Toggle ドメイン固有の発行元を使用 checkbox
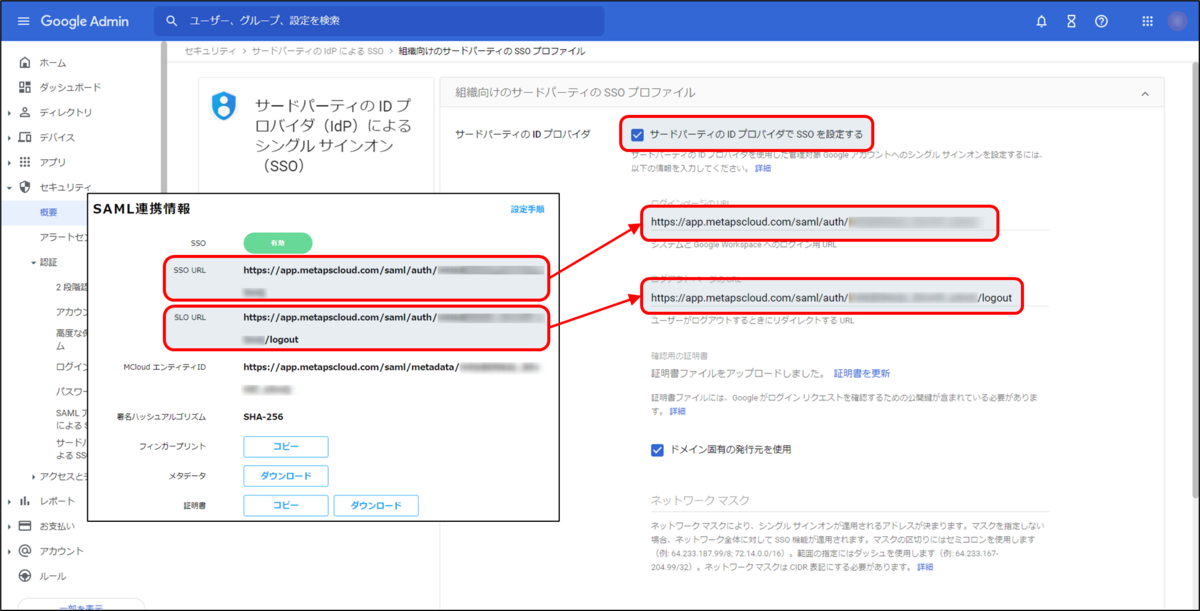 (x=657, y=450)
